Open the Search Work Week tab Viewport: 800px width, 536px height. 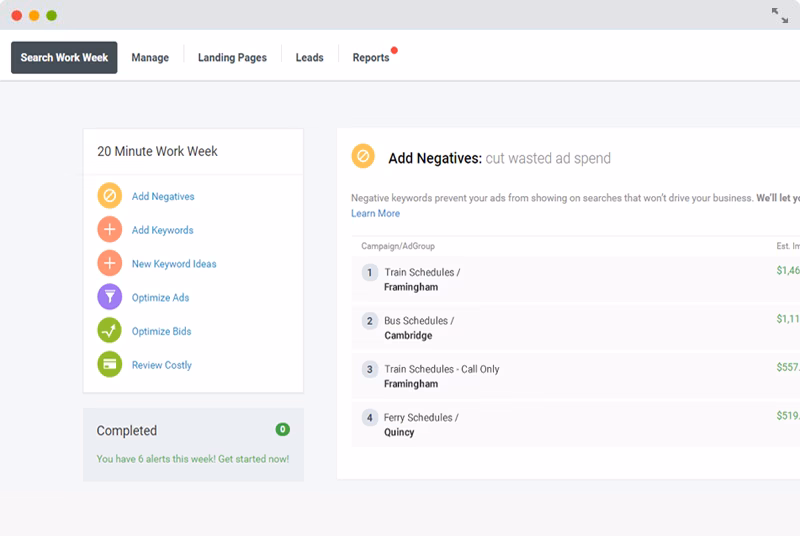tap(64, 58)
